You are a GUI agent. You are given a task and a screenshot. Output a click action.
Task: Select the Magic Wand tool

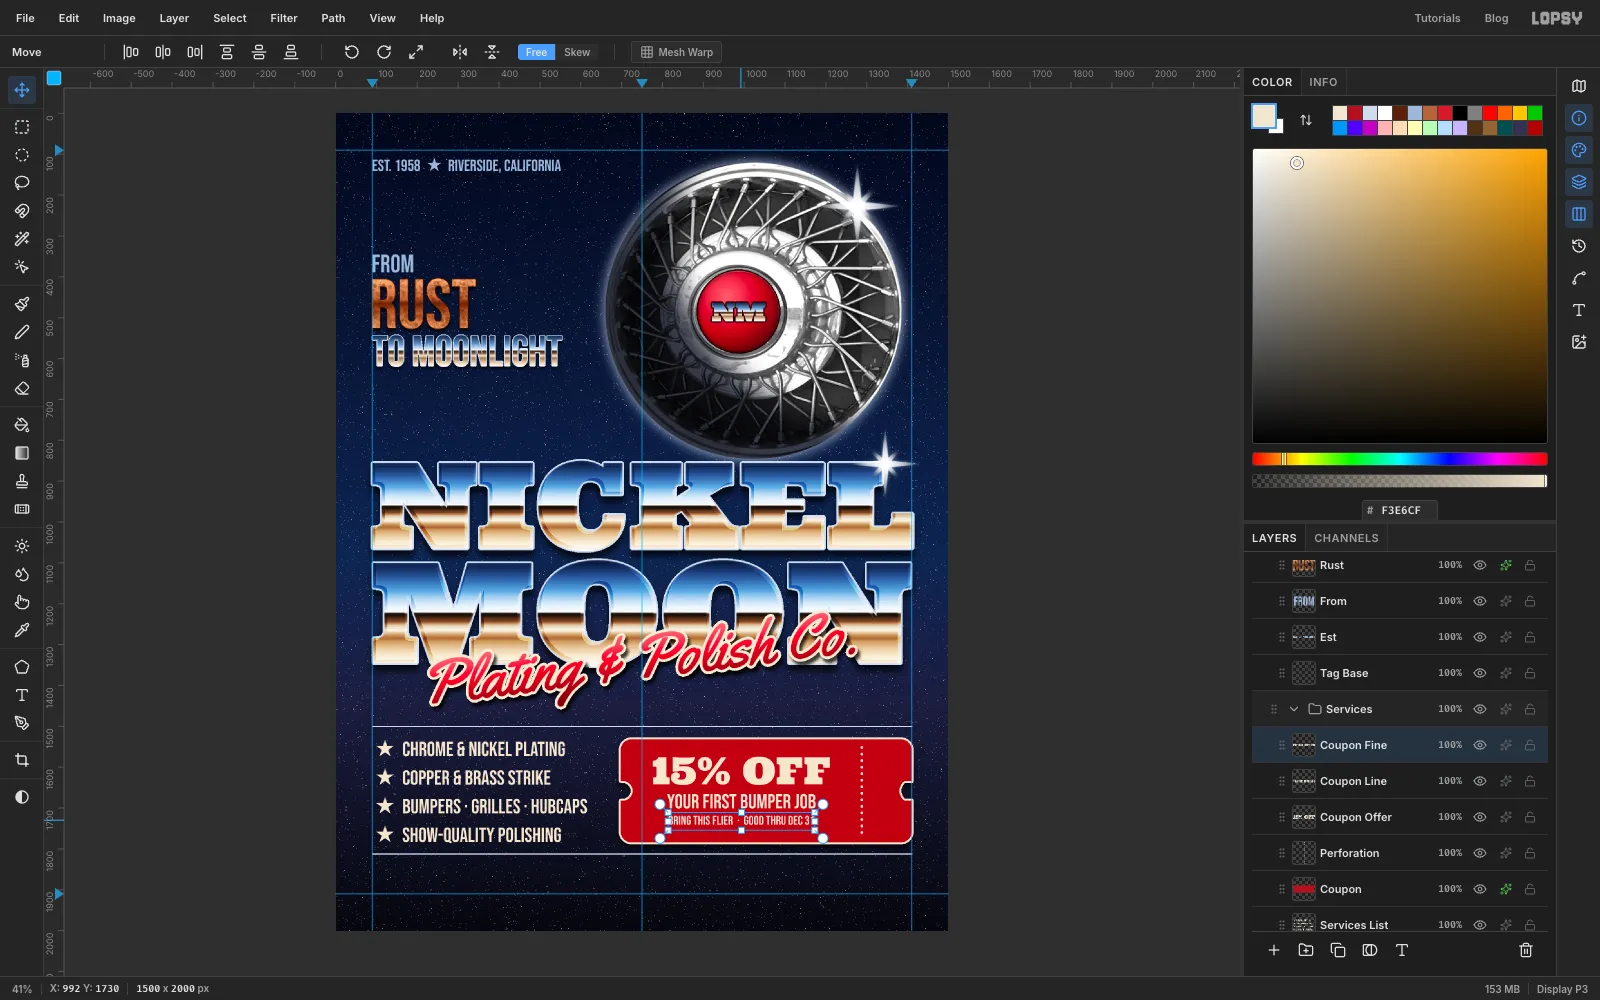pyautogui.click(x=22, y=239)
